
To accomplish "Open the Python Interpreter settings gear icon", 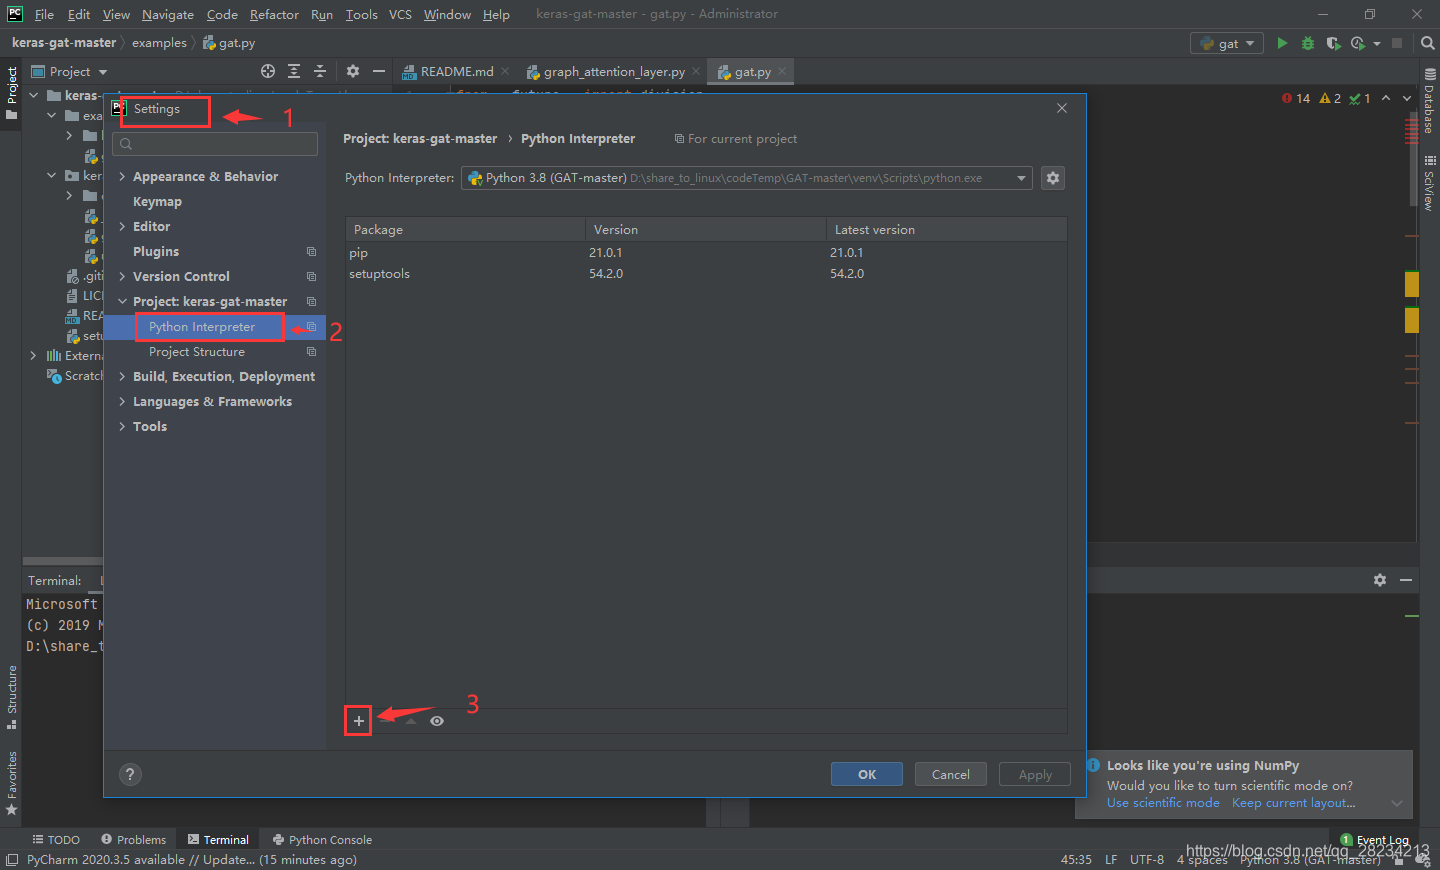I will pyautogui.click(x=1052, y=177).
